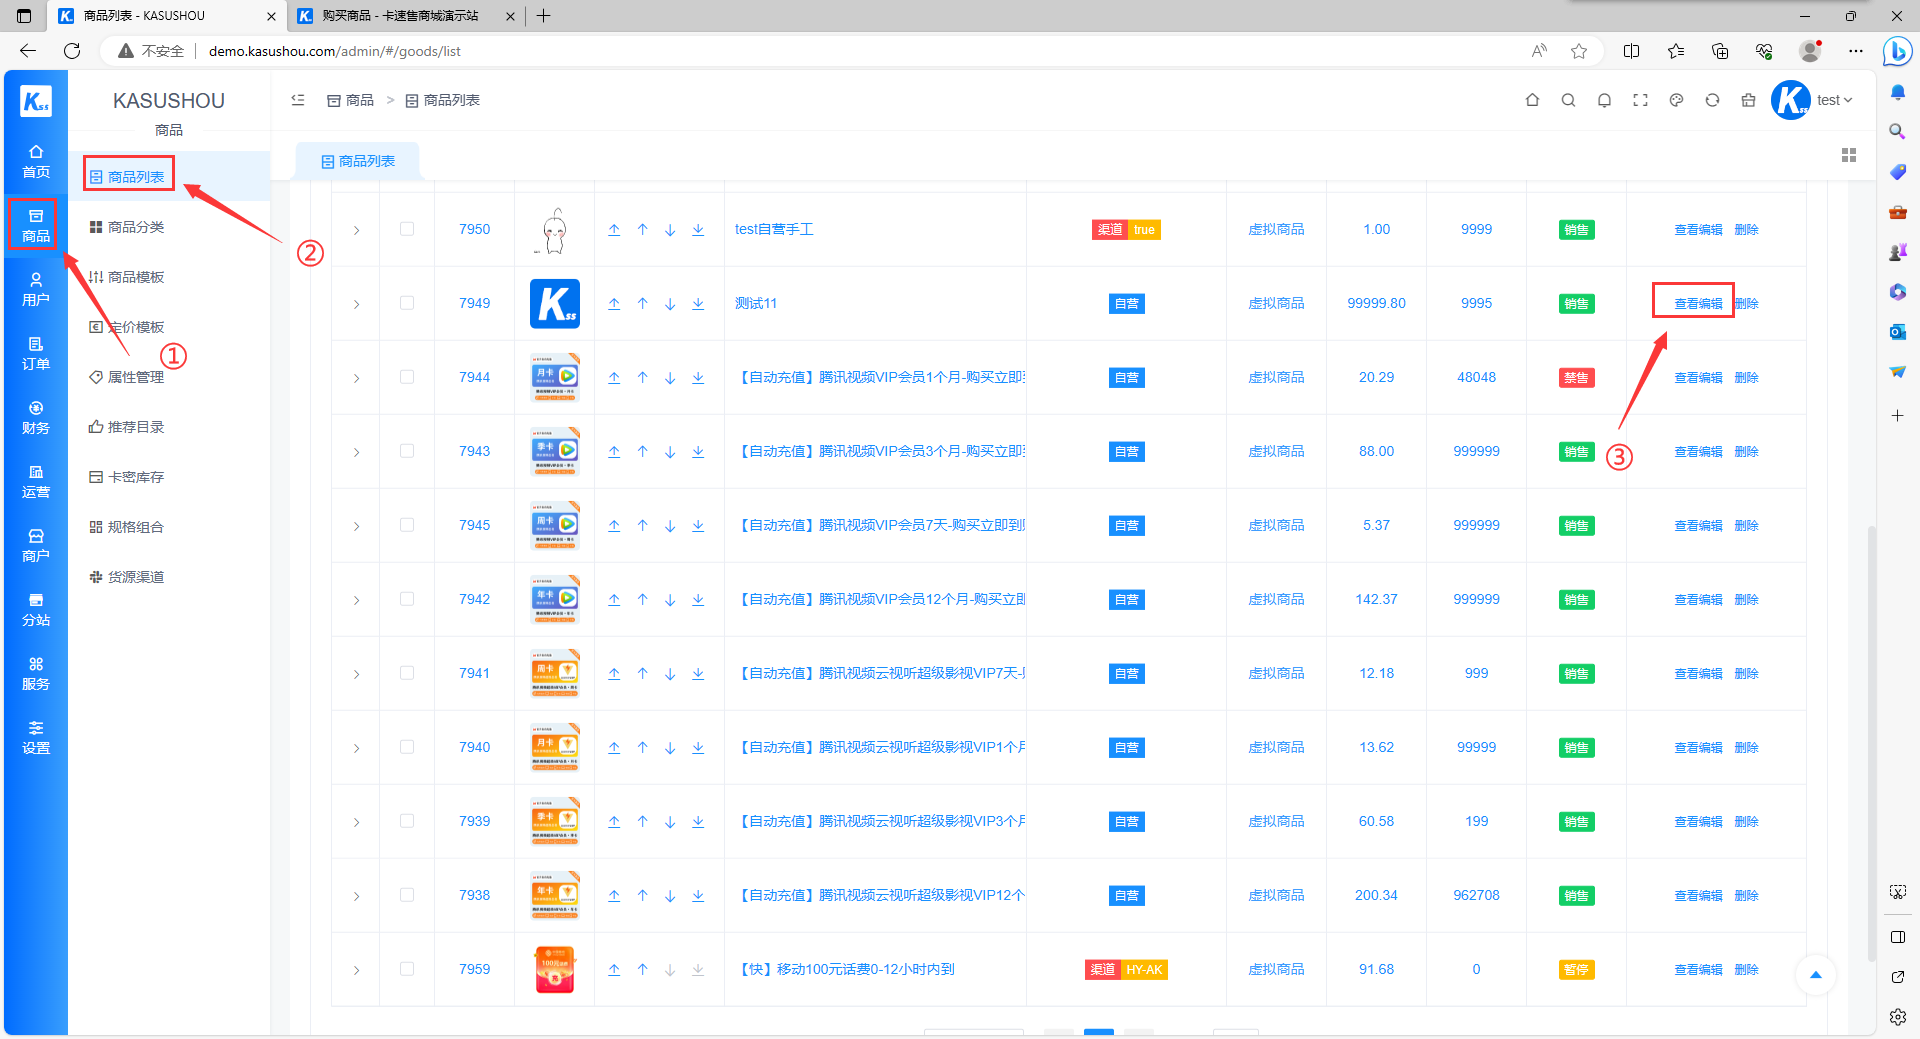The width and height of the screenshot is (1920, 1039).
Task: Click the notification bell icon in header
Action: click(x=1604, y=100)
